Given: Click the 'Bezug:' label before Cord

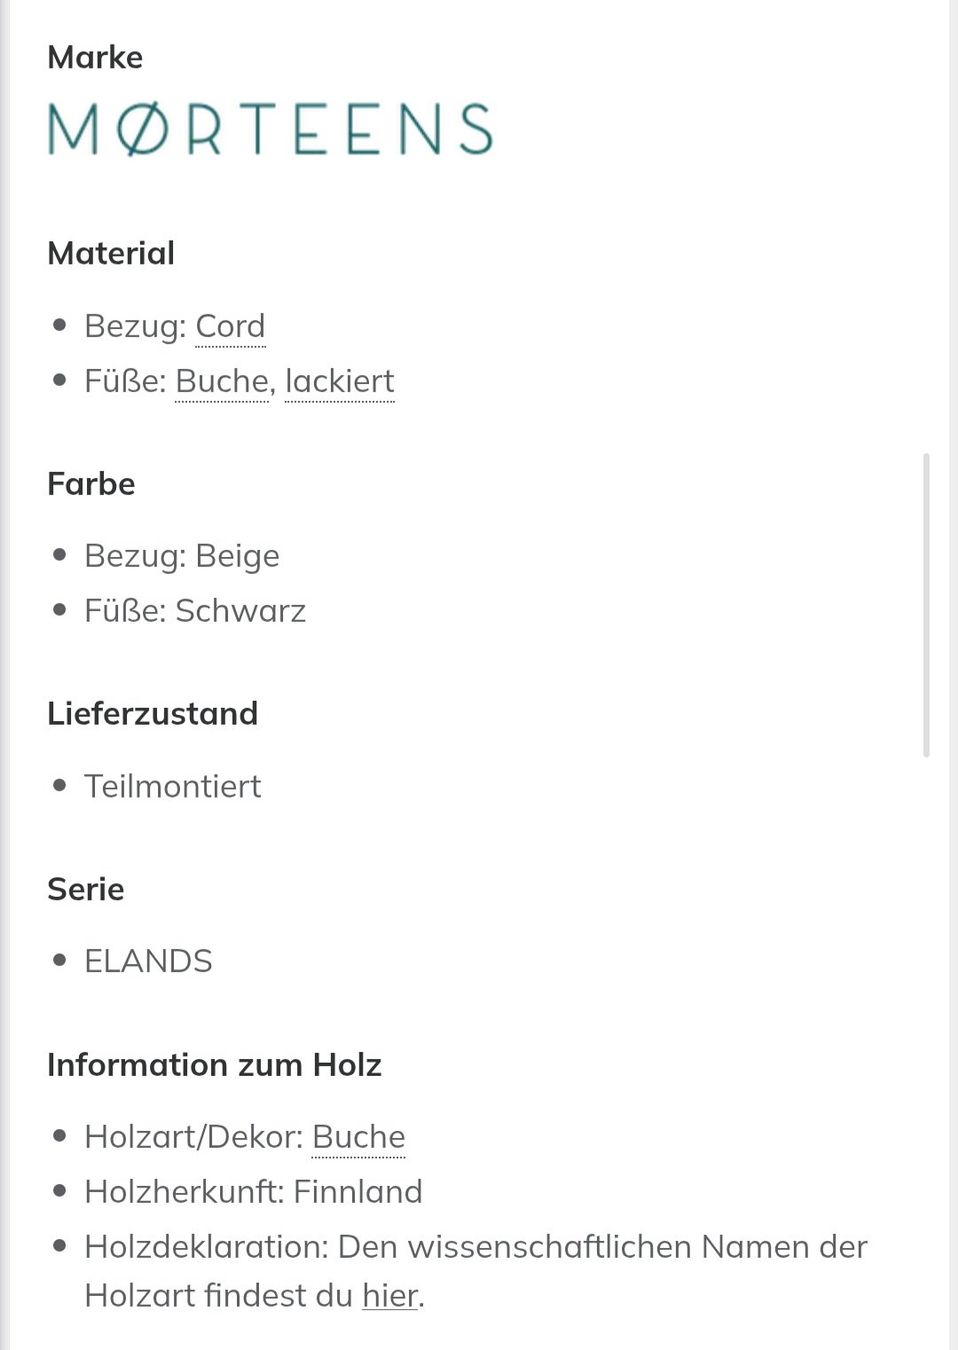Looking at the screenshot, I should (x=135, y=326).
